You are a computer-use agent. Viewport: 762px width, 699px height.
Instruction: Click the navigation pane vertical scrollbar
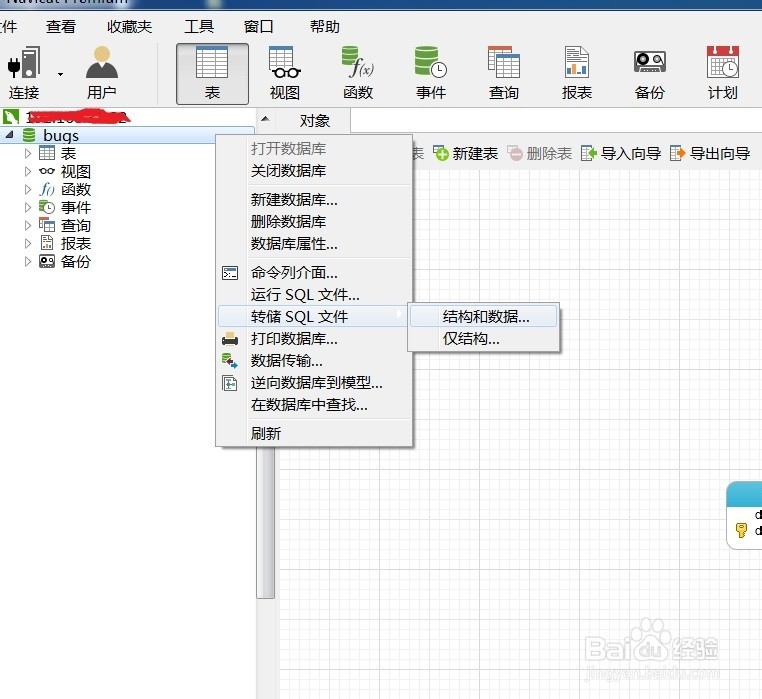coord(265,523)
